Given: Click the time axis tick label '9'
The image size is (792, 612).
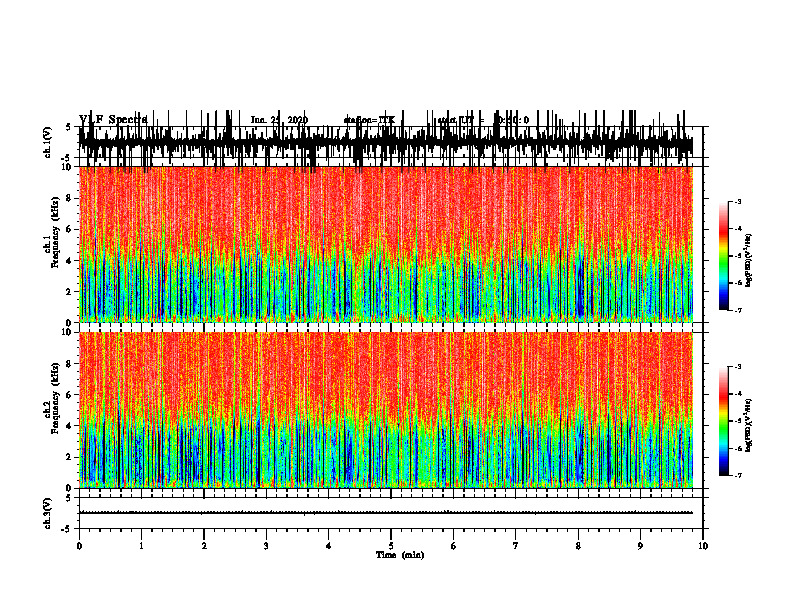Looking at the screenshot, I should 640,546.
